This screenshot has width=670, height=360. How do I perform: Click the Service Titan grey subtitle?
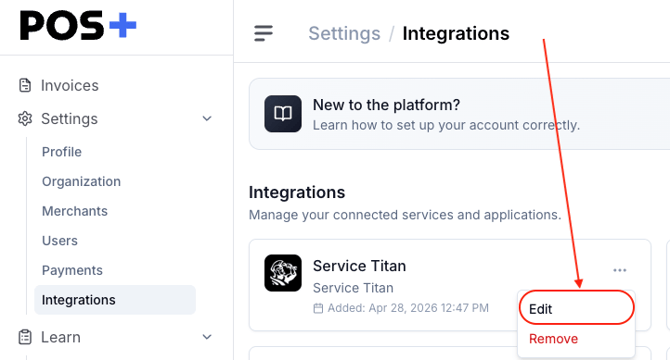(x=353, y=288)
